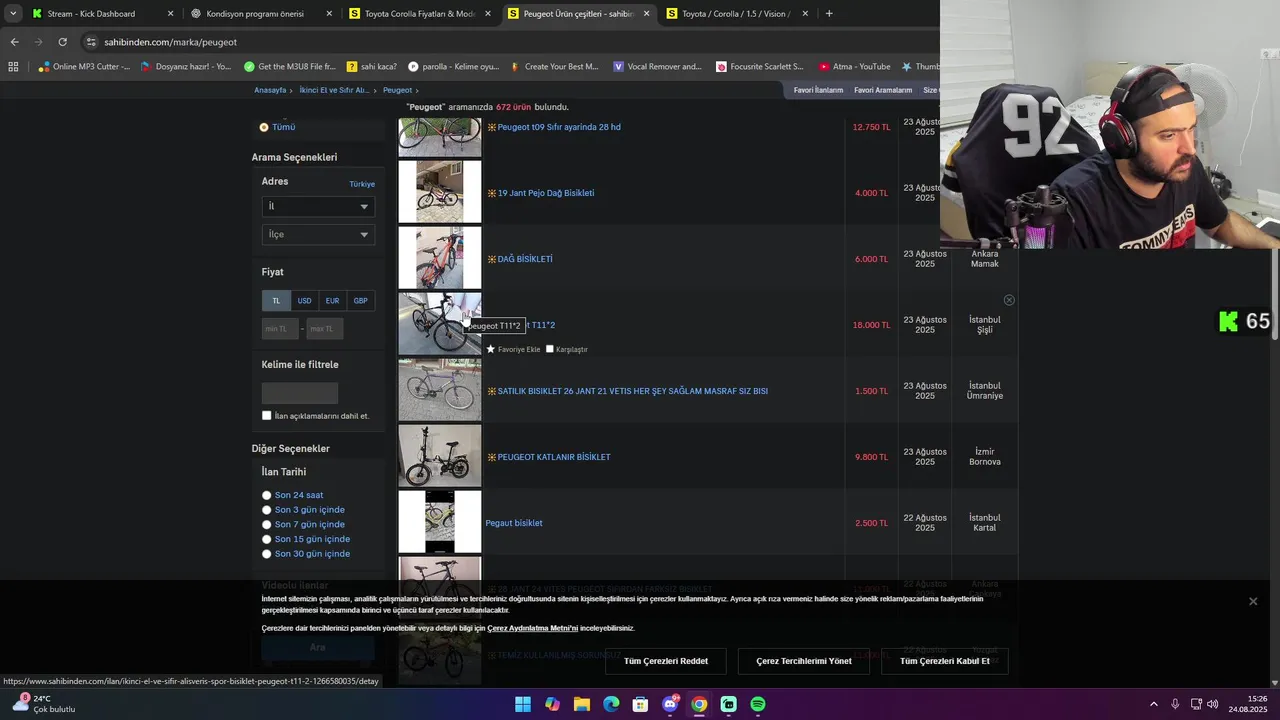Select Son 24 saat listing date
Viewport: 1280px width, 720px height.
coord(267,495)
